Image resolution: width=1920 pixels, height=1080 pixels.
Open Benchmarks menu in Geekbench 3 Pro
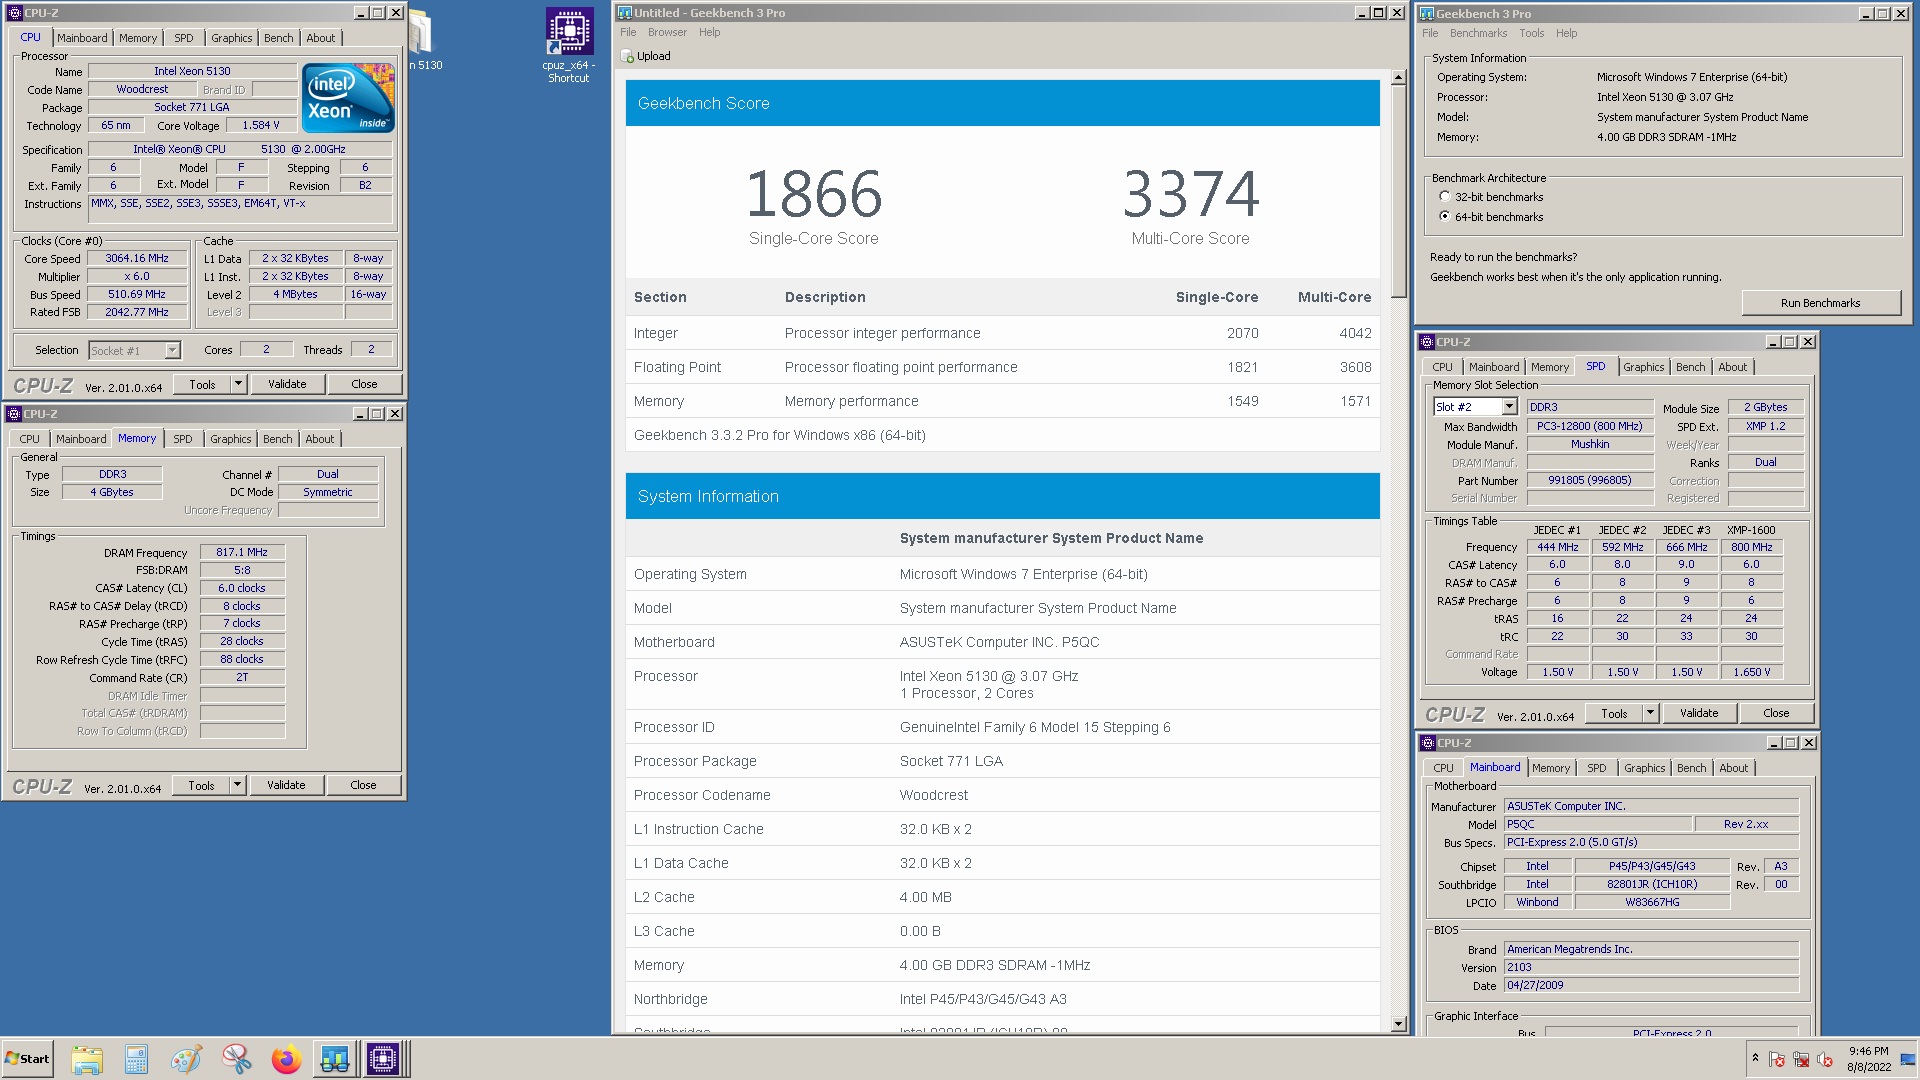tap(1478, 33)
